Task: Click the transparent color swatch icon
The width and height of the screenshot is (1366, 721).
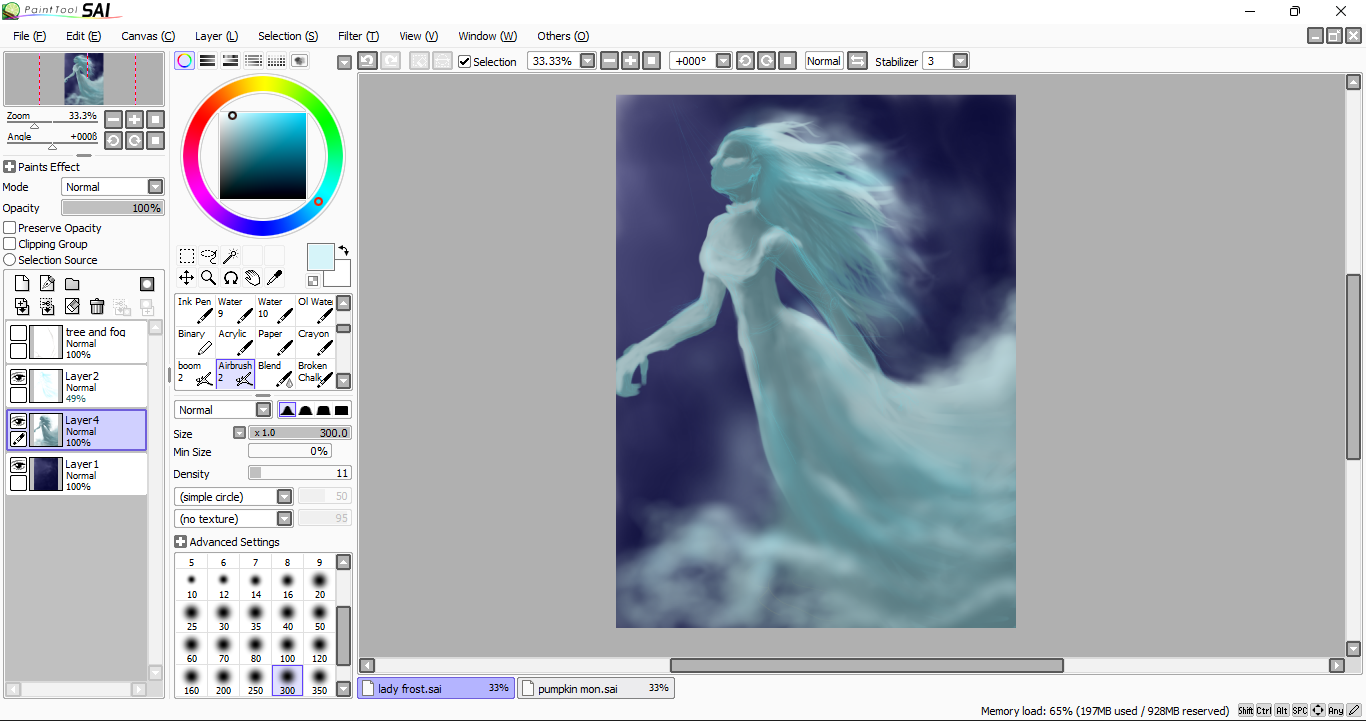Action: (313, 281)
